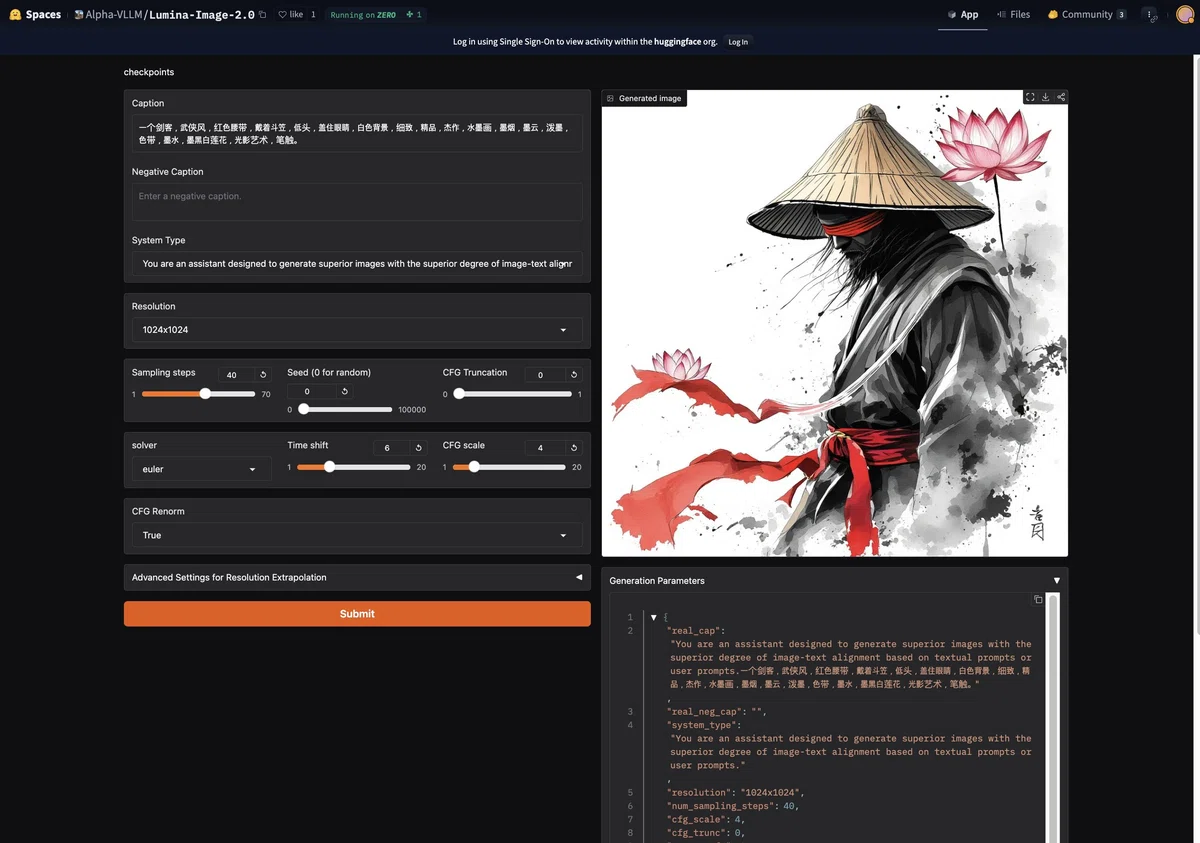Adjust the Seed slider

[345, 409]
